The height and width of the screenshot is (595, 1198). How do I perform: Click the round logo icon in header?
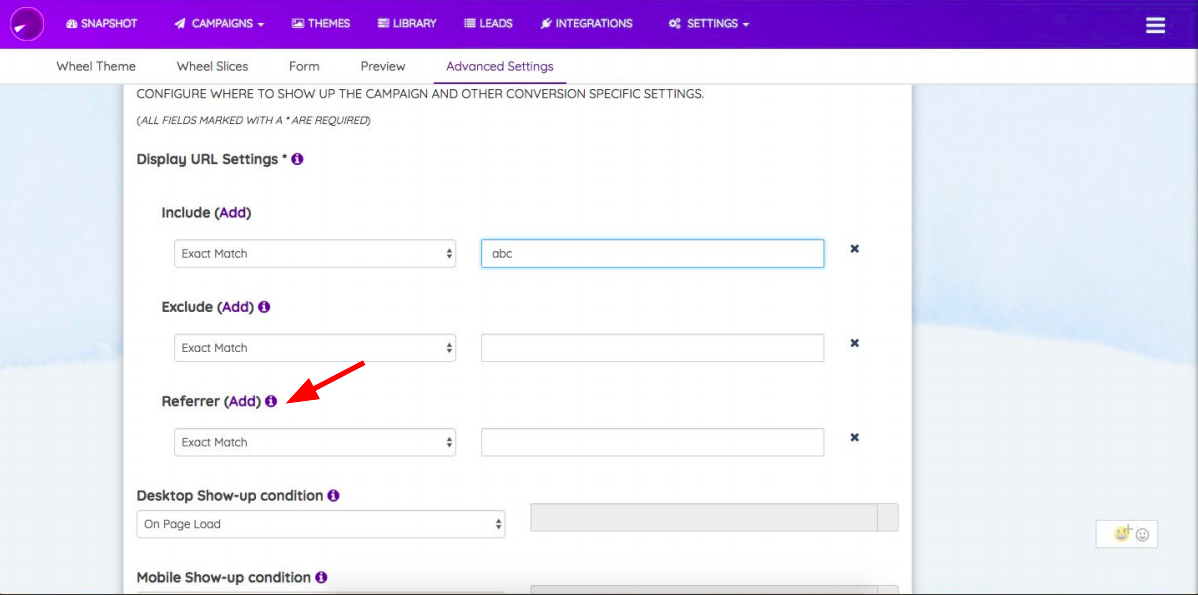click(27, 24)
